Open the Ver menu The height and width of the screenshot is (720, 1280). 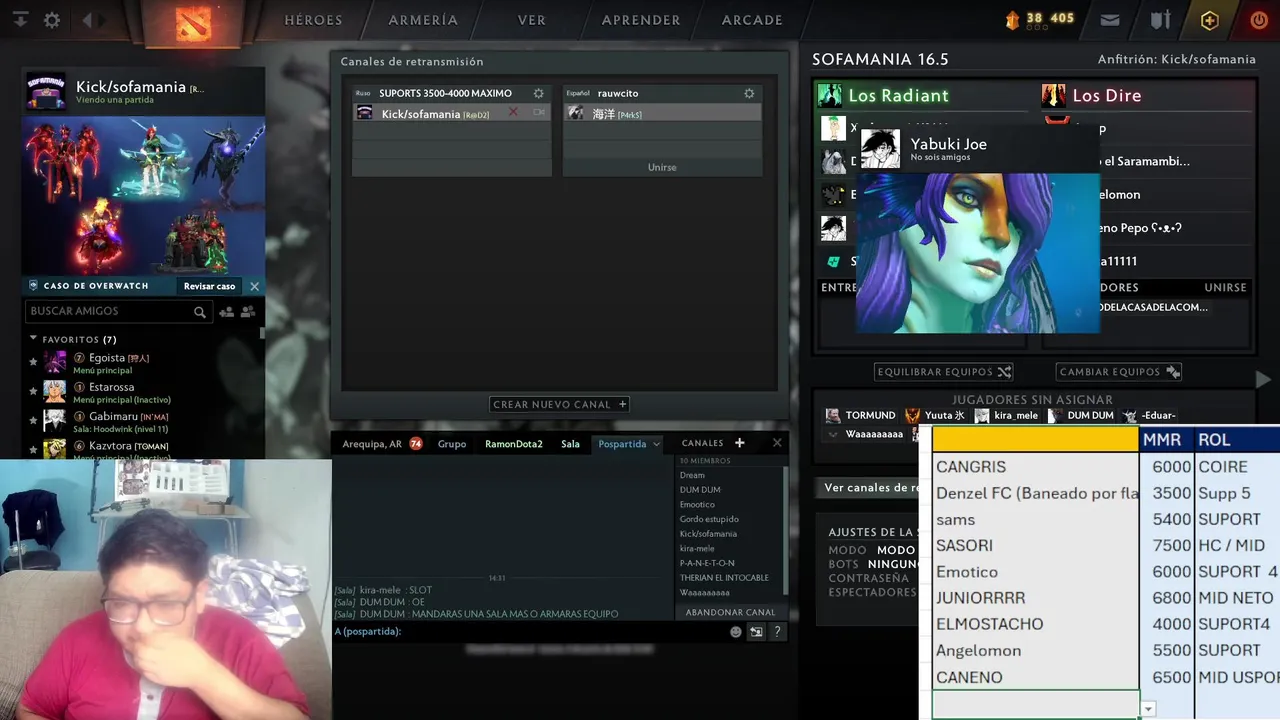point(531,20)
